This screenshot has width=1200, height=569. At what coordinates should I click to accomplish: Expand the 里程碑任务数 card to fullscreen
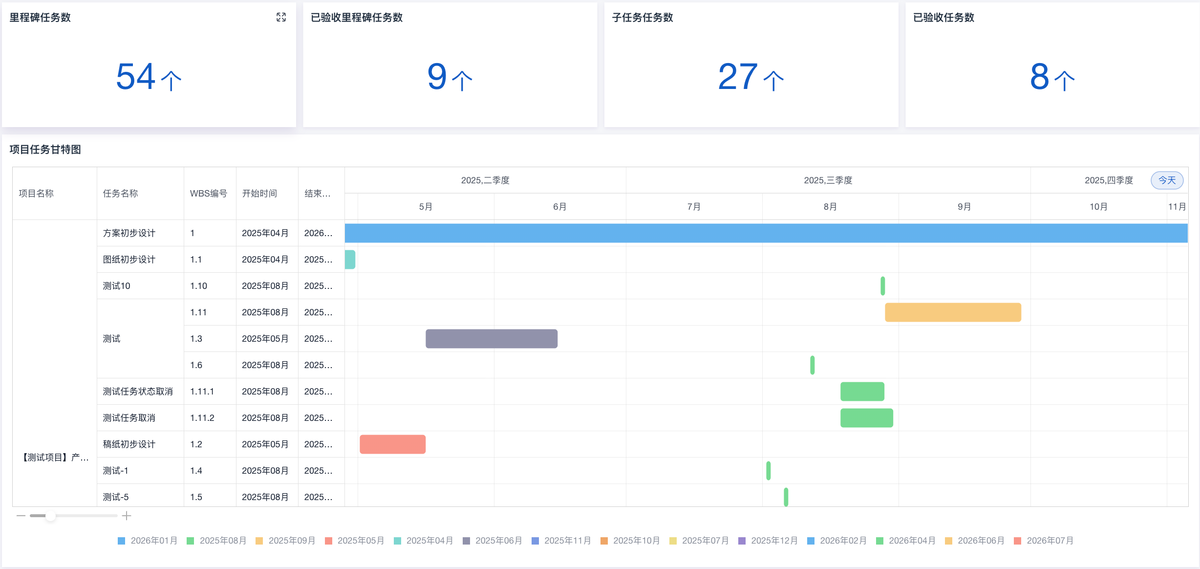pos(281,17)
